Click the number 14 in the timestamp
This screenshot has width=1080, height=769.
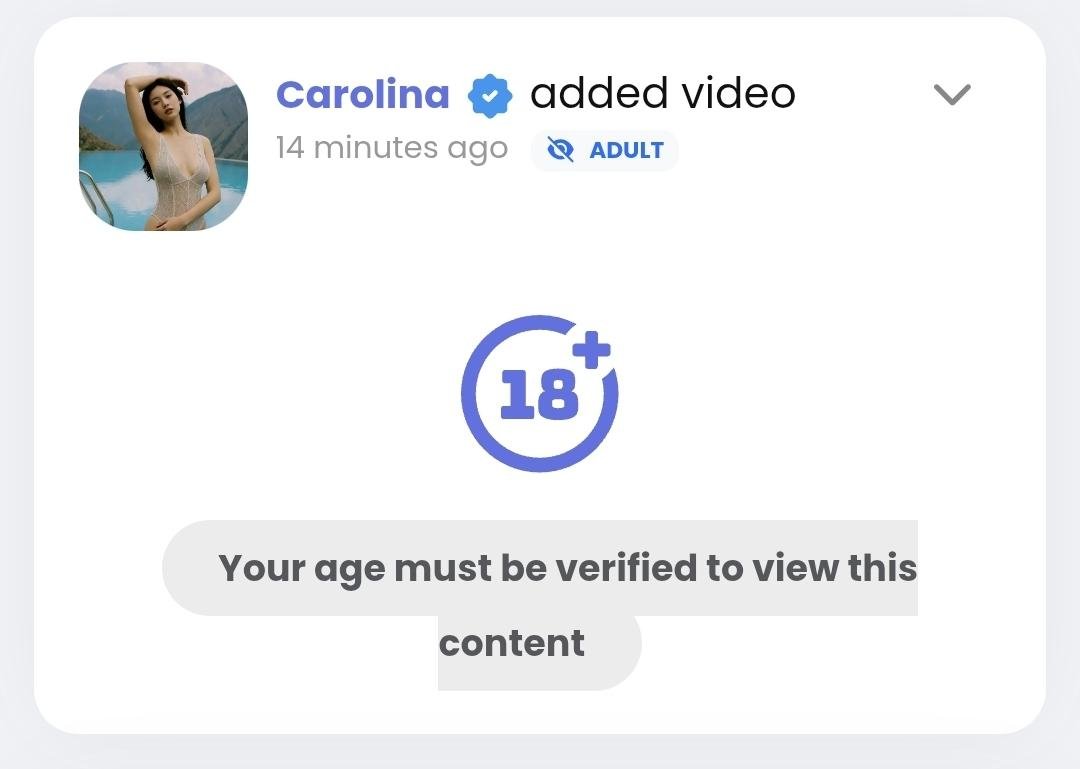[x=289, y=148]
